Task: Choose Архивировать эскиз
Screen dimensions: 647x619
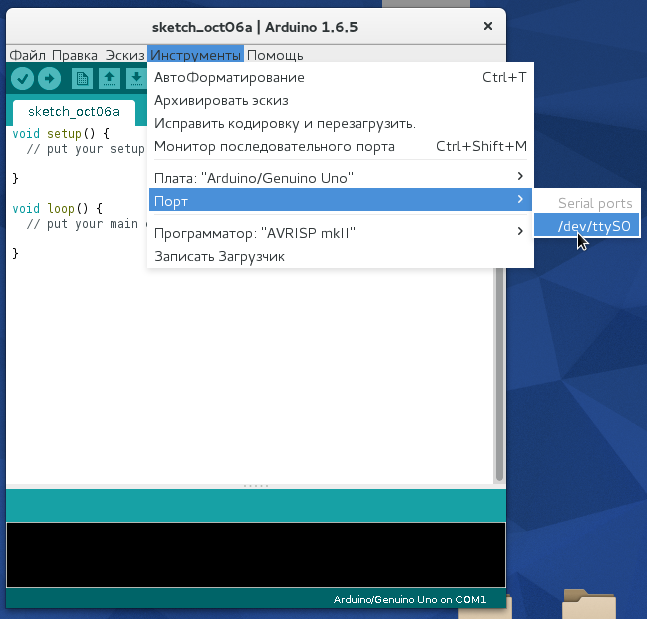Action: point(340,101)
